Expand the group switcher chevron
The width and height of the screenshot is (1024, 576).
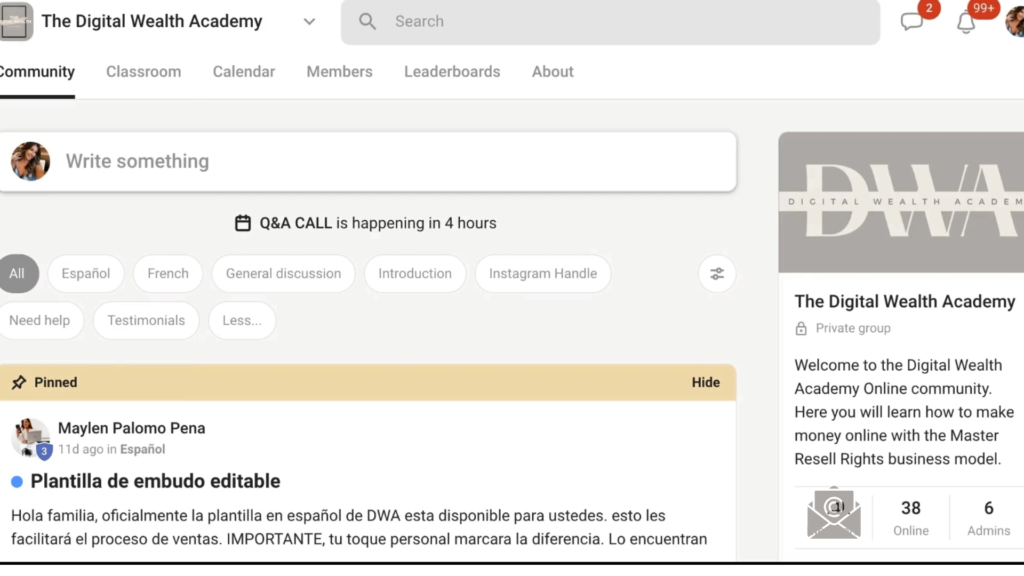pos(309,22)
